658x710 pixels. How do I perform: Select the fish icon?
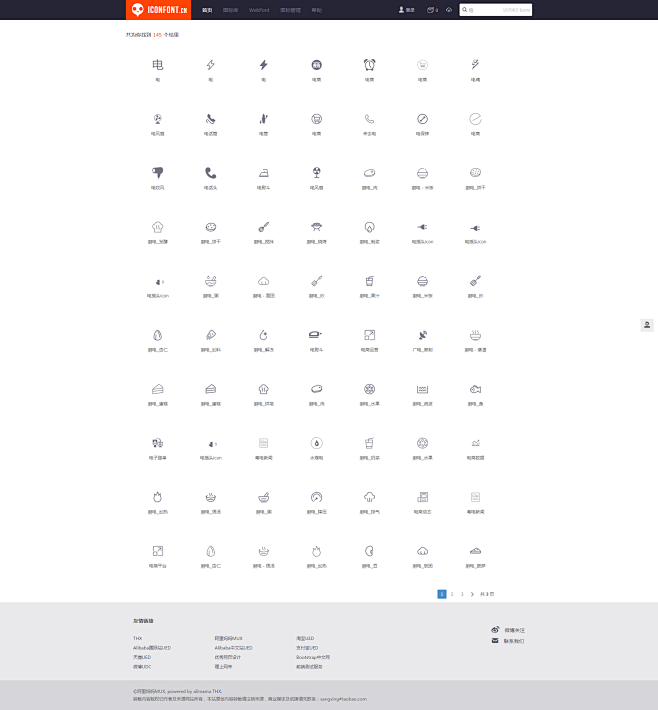tap(475, 389)
